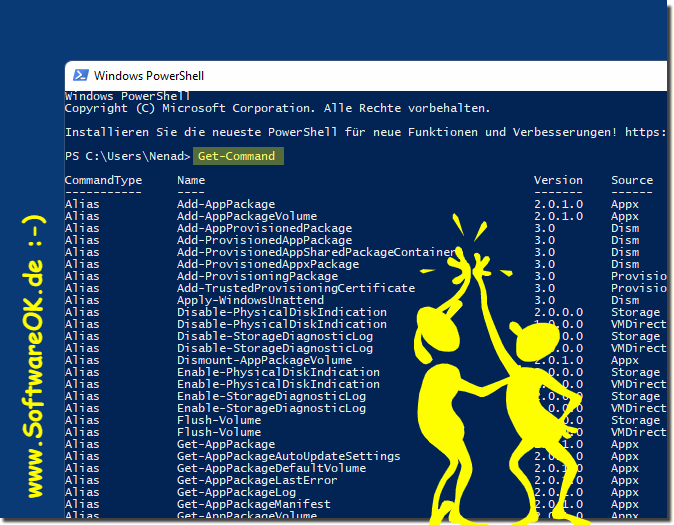
Task: Click Appx source in the Get-AppPackageLog row
Action: 625,492
